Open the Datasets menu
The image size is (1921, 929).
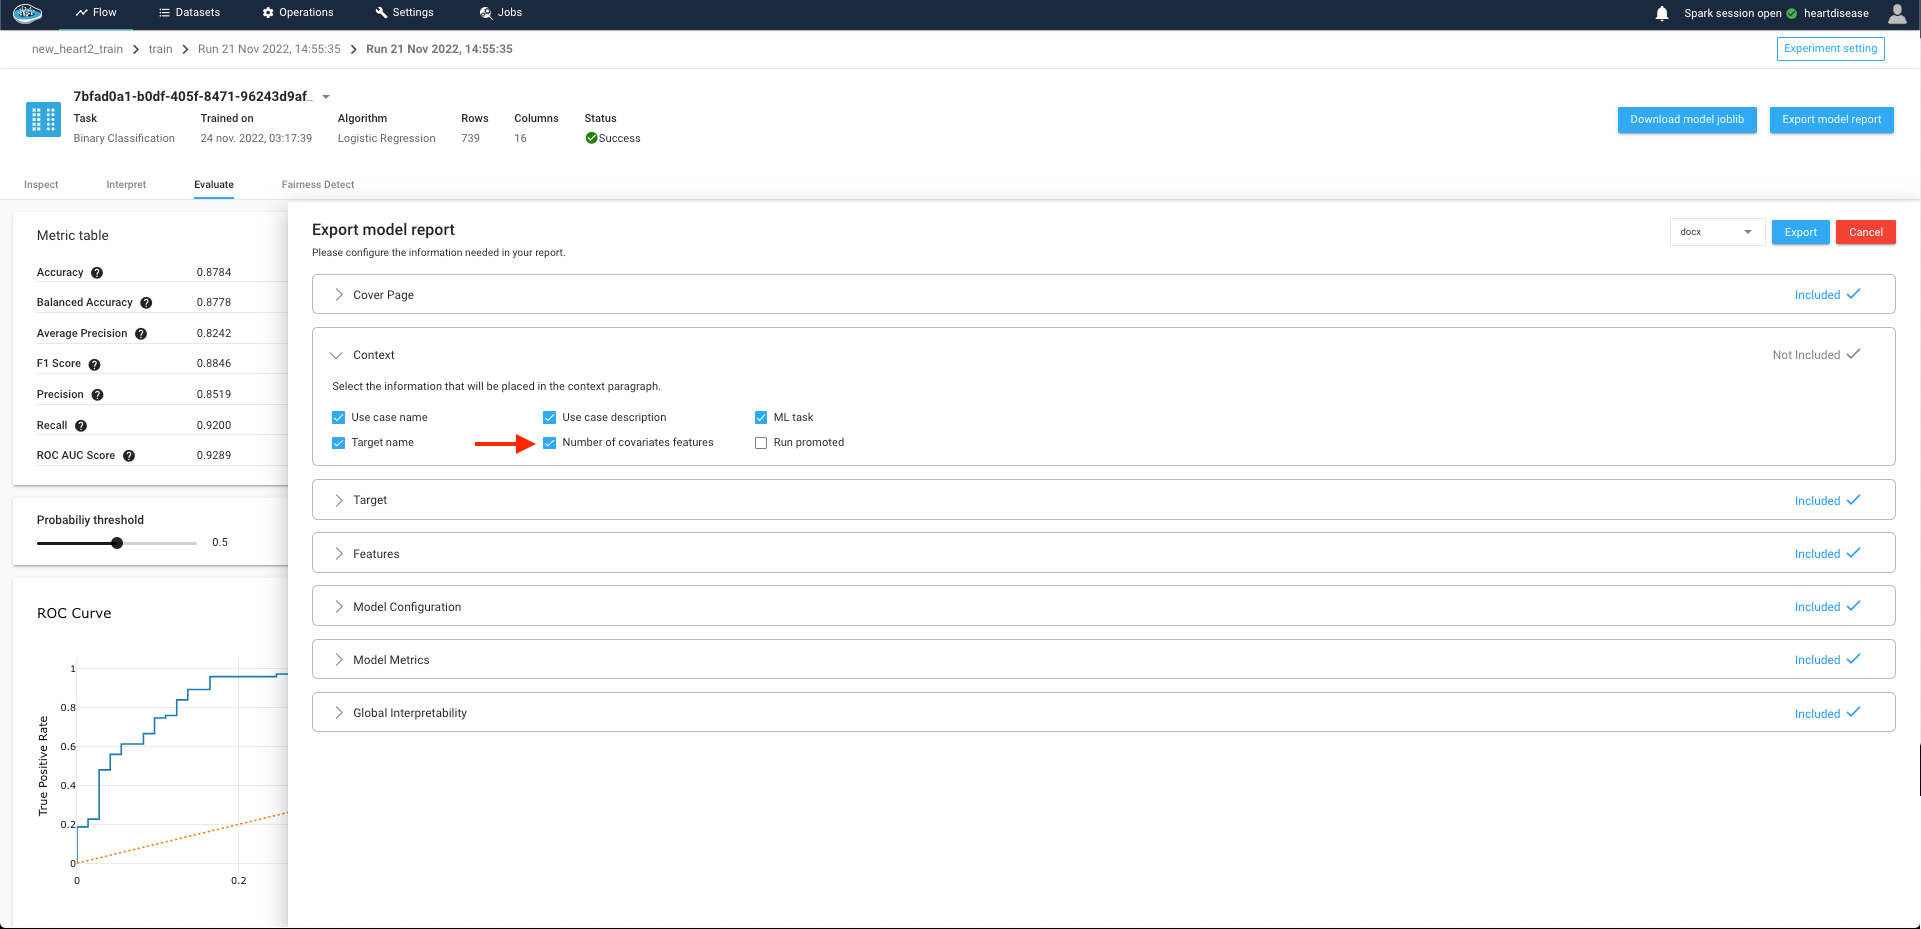pos(189,13)
